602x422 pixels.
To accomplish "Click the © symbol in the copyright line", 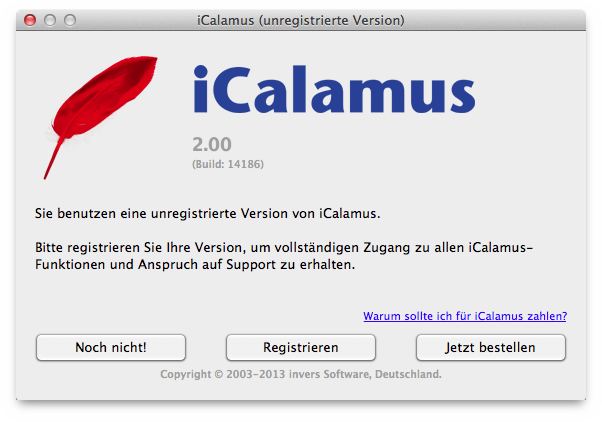I will pos(218,374).
